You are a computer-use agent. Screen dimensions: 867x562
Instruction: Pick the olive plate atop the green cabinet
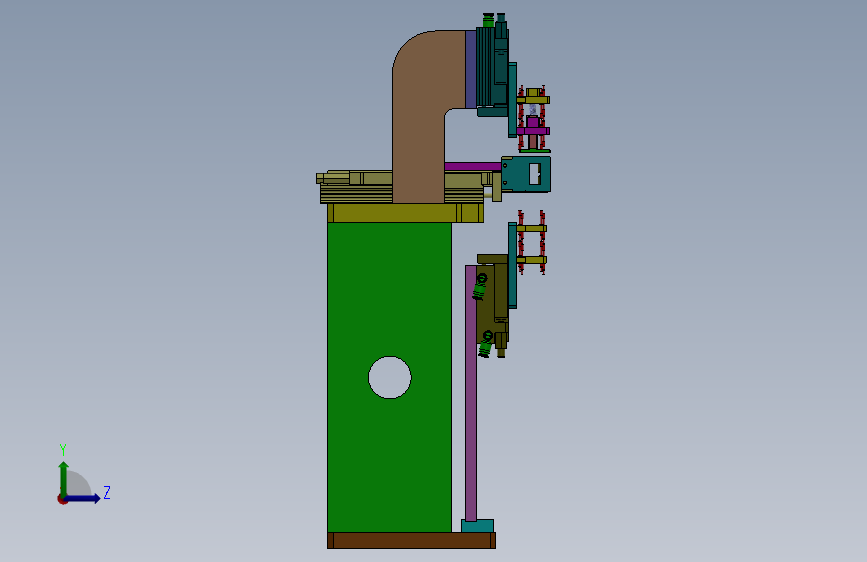(405, 213)
